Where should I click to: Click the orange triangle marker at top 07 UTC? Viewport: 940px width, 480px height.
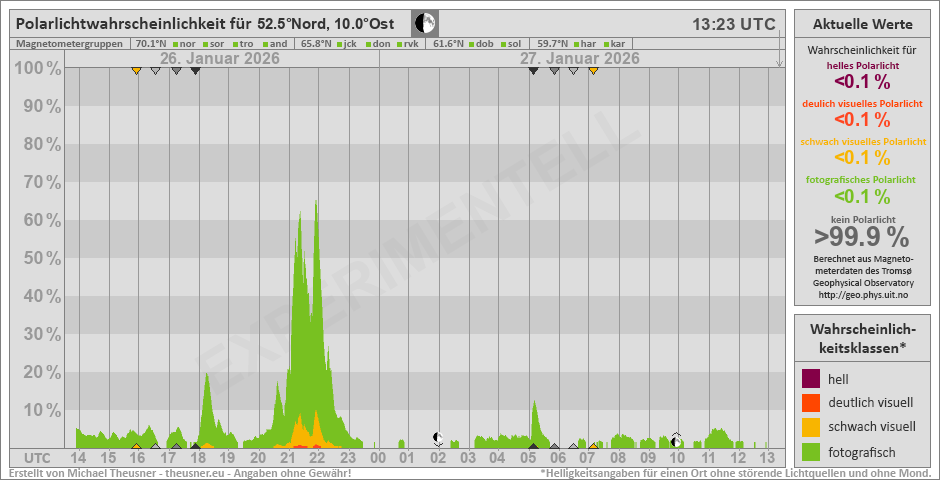pyautogui.click(x=593, y=70)
